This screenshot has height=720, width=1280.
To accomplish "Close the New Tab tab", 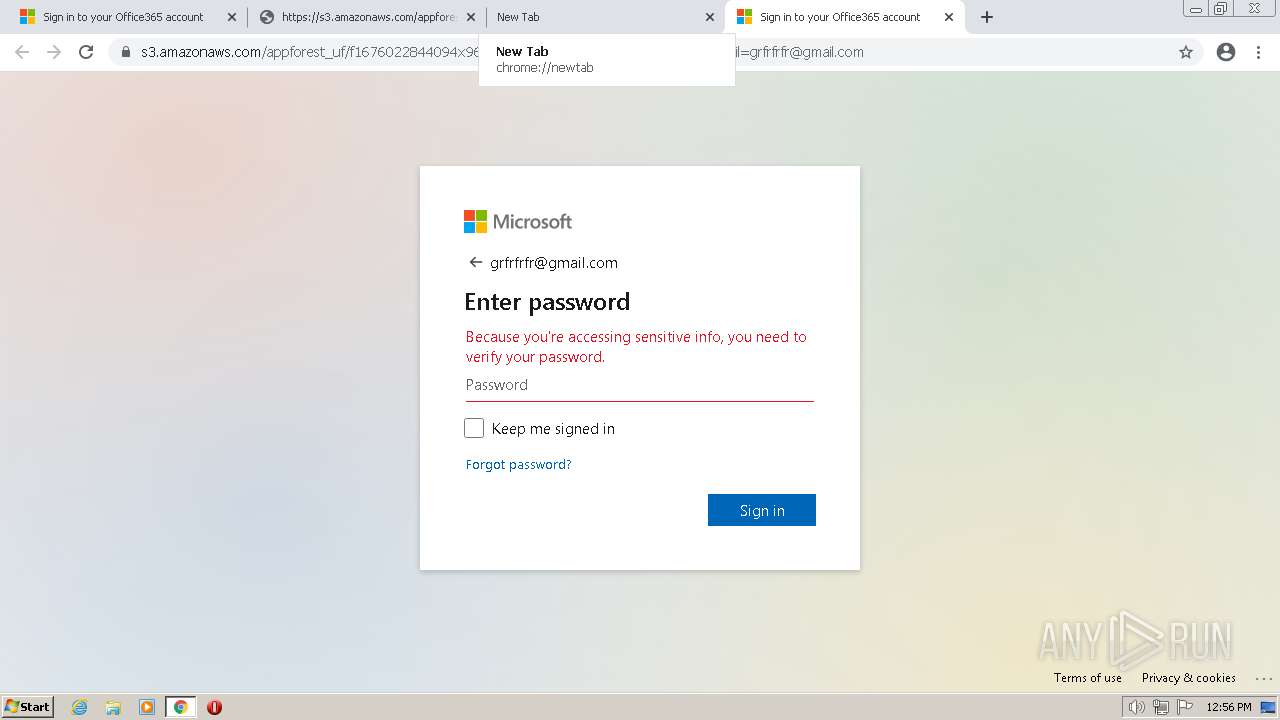I will point(710,17).
